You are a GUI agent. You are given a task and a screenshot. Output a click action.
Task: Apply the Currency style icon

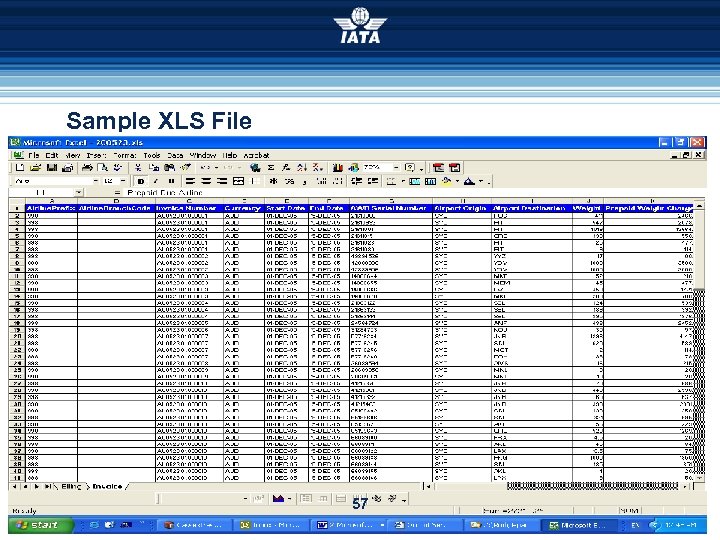[x=274, y=181]
